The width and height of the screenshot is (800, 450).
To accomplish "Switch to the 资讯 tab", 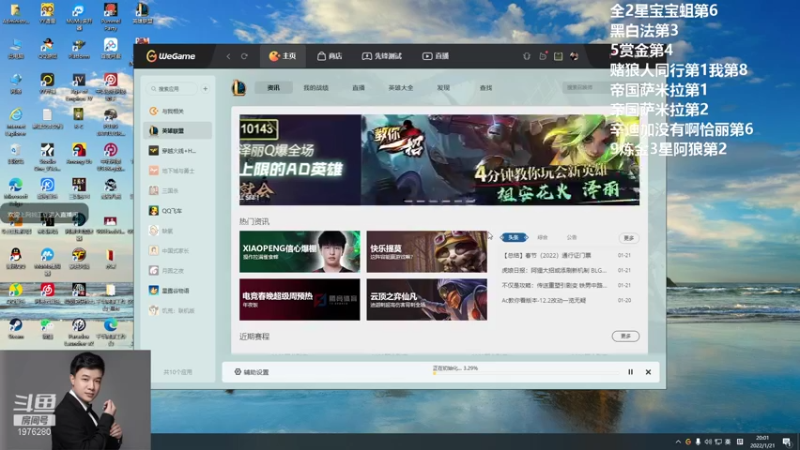I will tap(273, 88).
